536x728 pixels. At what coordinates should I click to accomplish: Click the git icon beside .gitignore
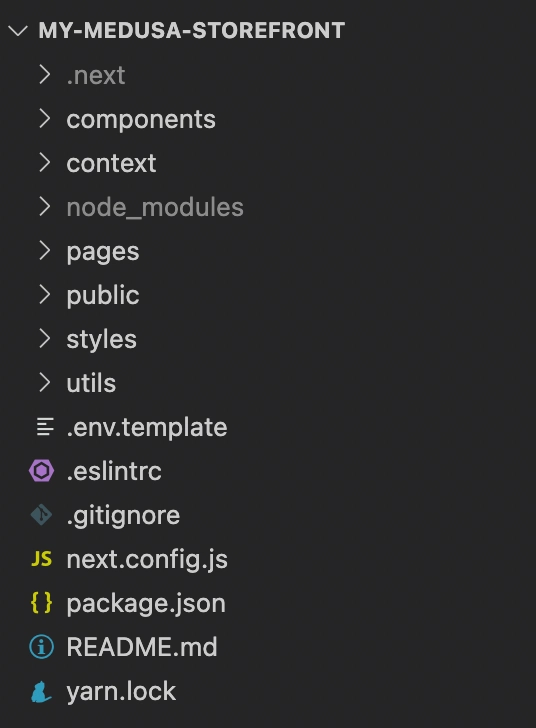point(41,515)
